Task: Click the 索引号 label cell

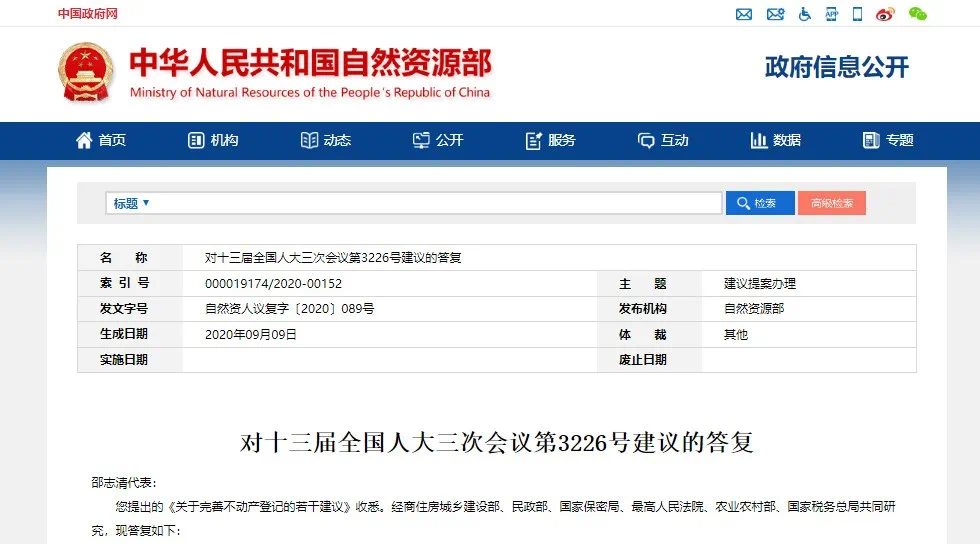Action: click(x=130, y=283)
